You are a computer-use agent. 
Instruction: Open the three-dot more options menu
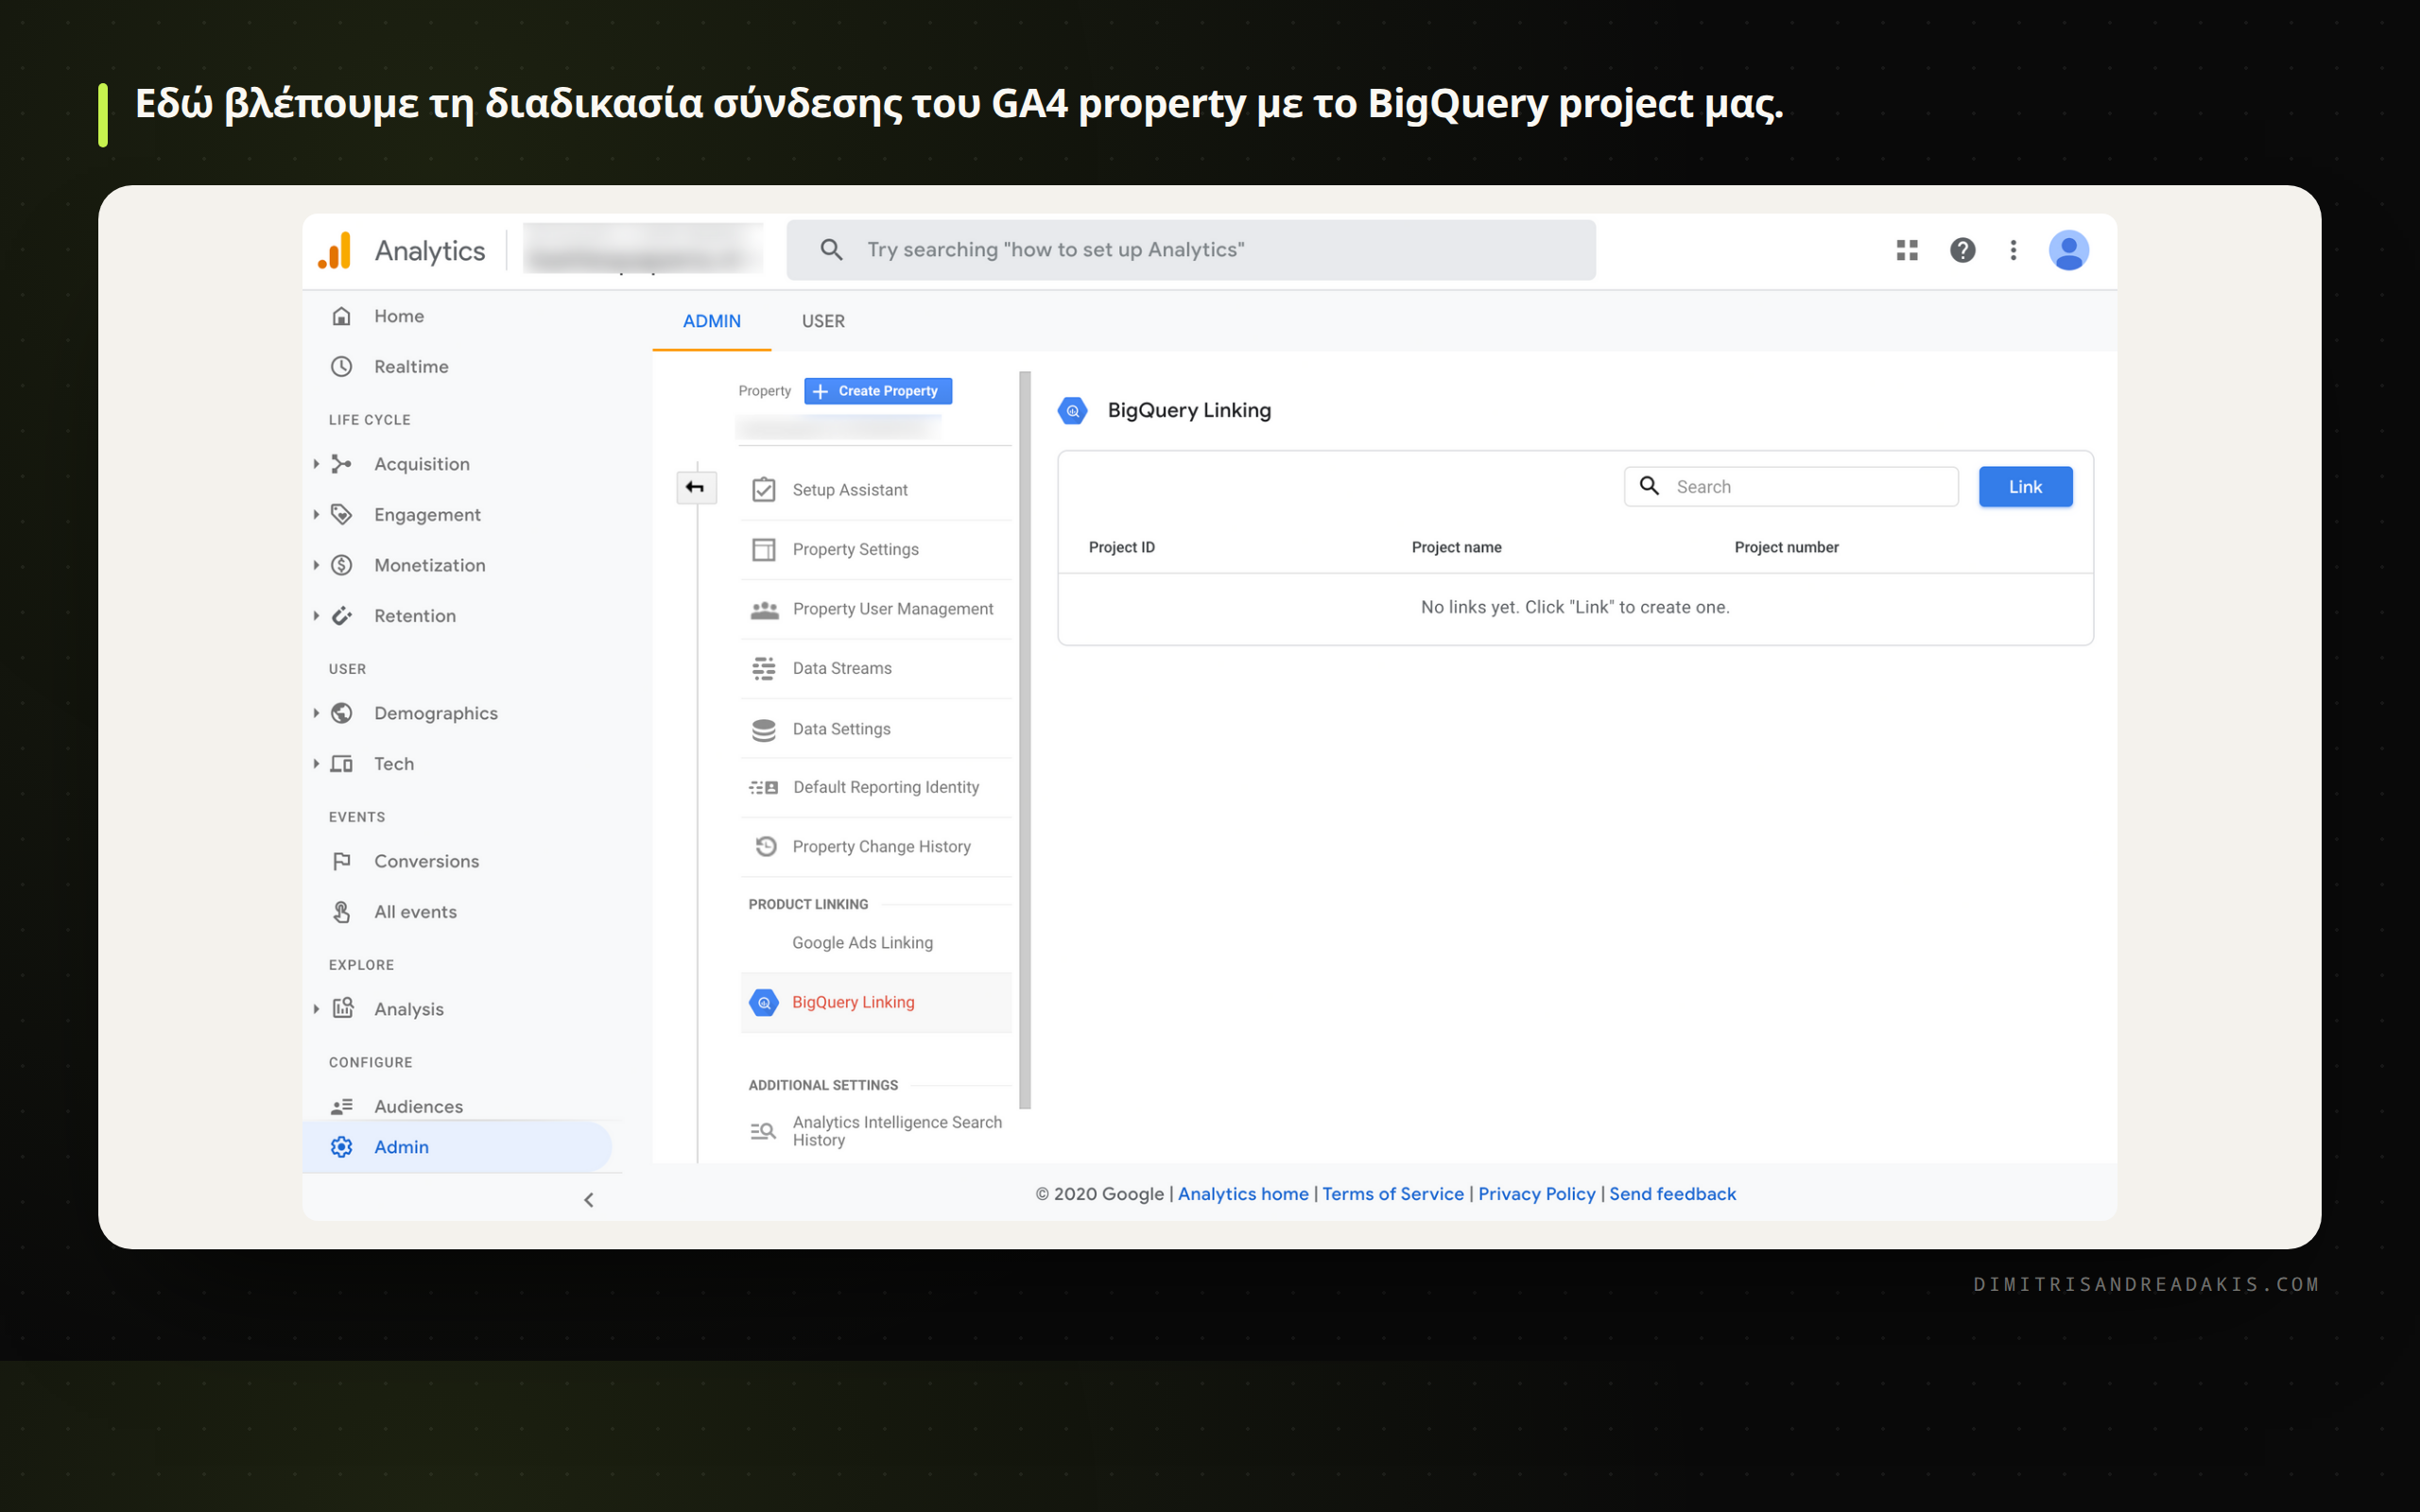pyautogui.click(x=2013, y=250)
